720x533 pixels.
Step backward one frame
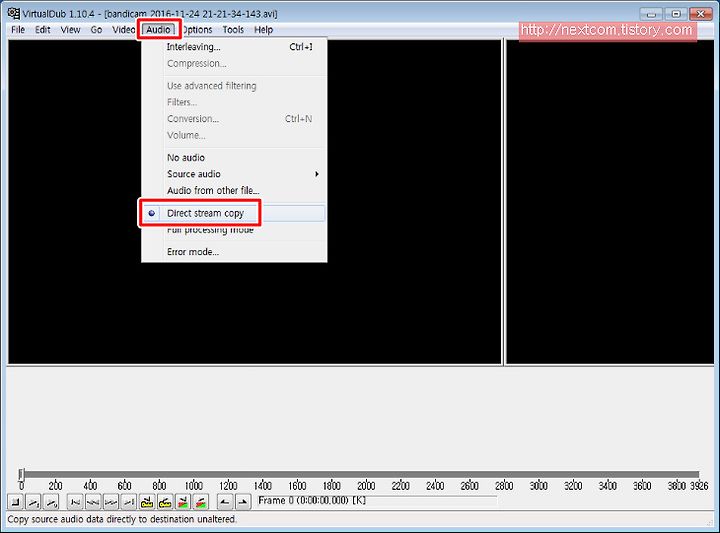coord(93,502)
